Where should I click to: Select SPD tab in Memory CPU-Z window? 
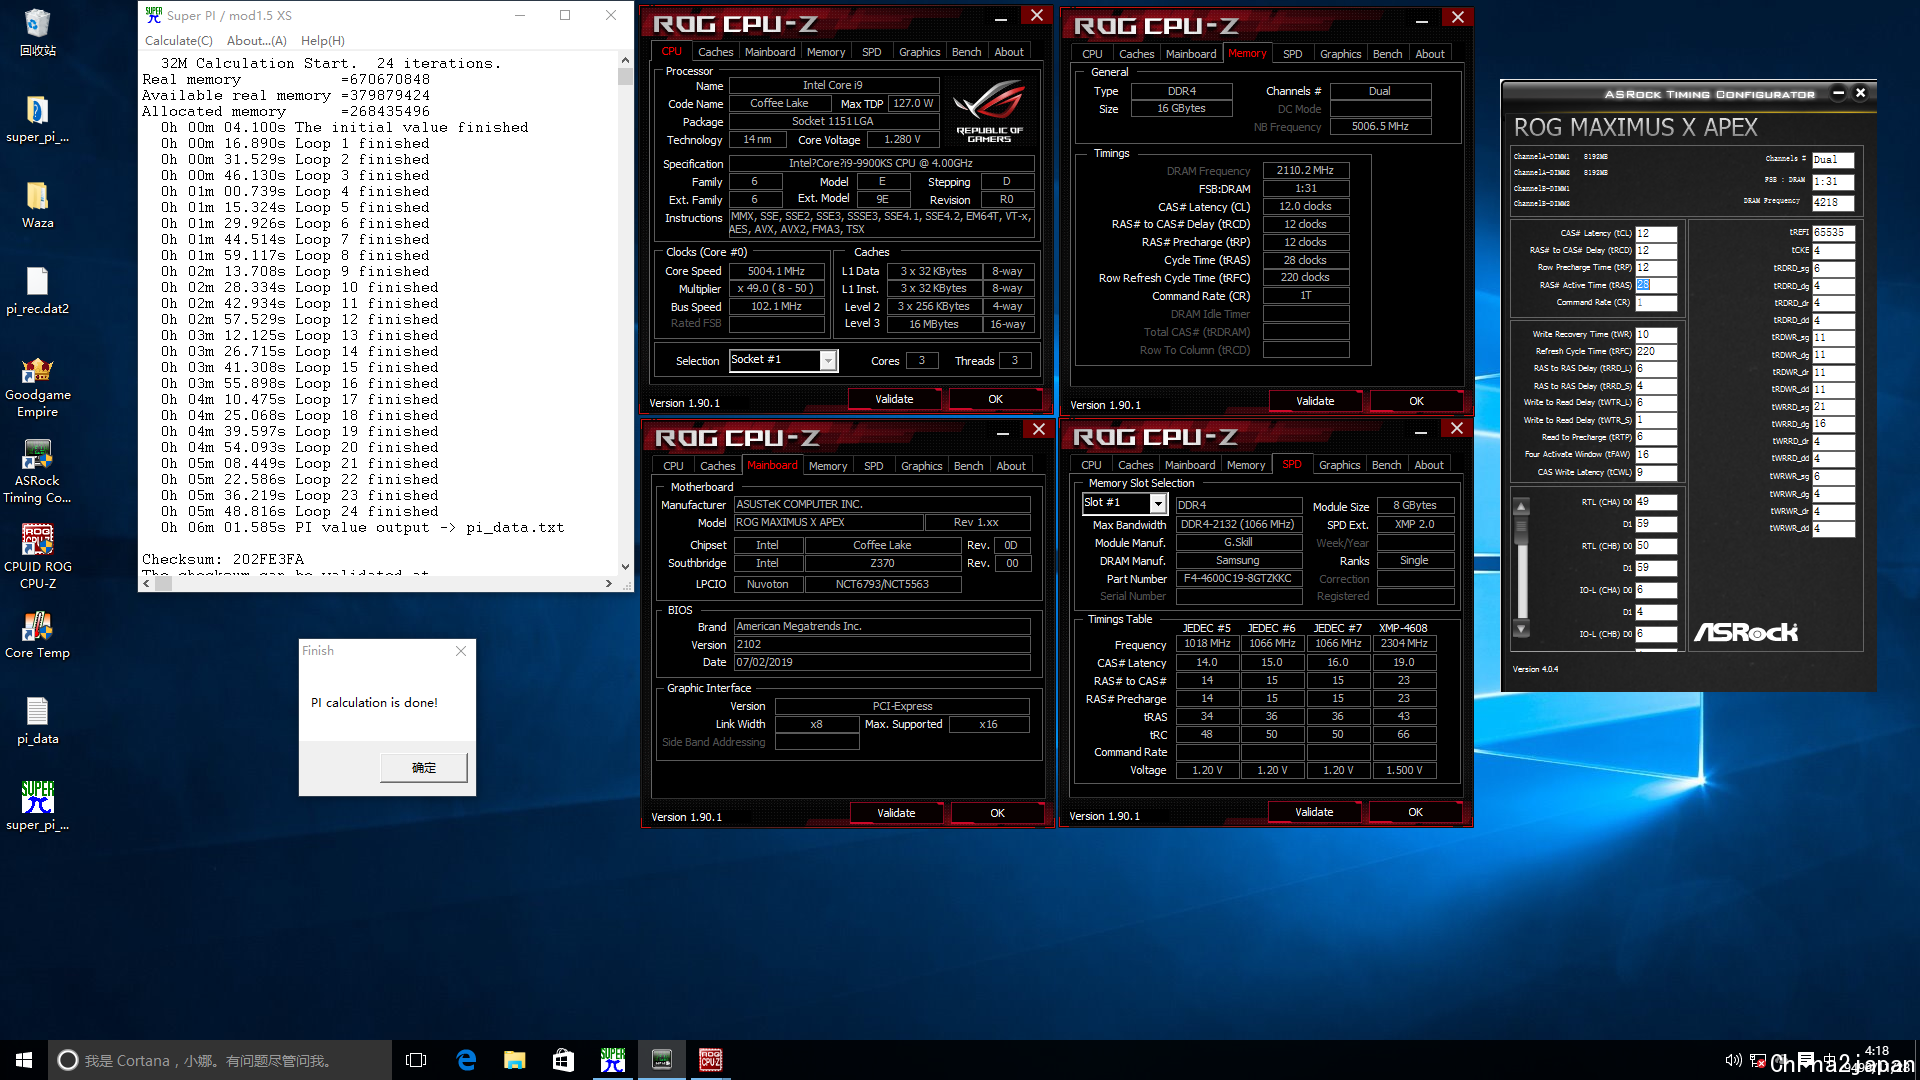coord(1292,54)
